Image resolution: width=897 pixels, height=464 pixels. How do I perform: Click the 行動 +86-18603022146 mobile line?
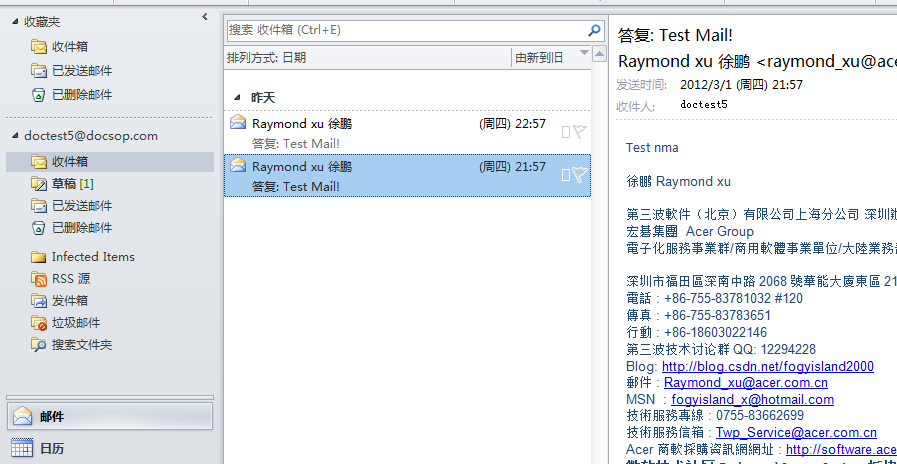pos(696,332)
